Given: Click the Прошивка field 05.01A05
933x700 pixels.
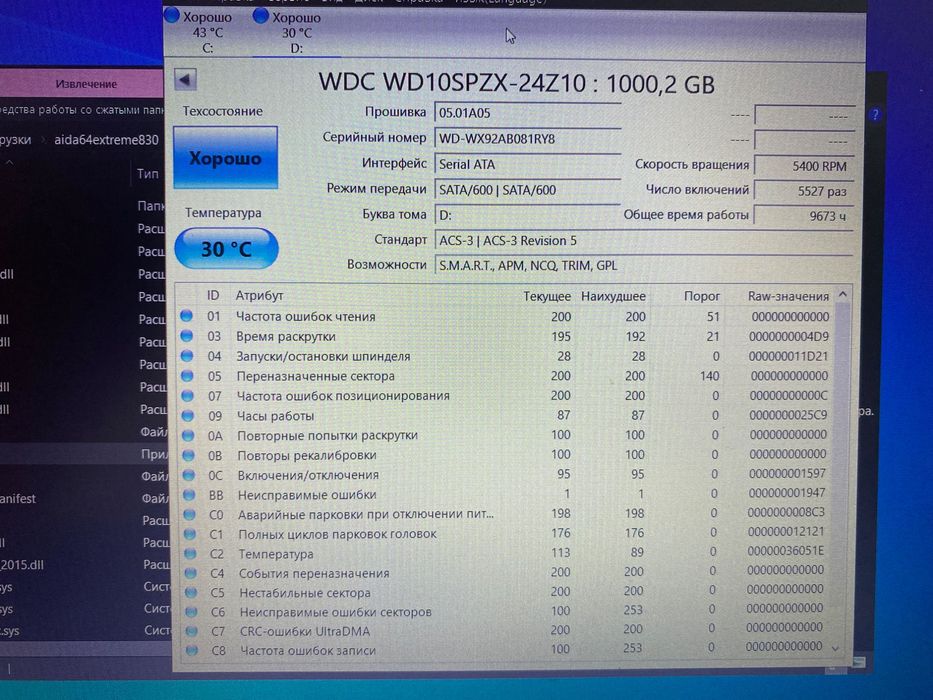Looking at the screenshot, I should click(527, 112).
